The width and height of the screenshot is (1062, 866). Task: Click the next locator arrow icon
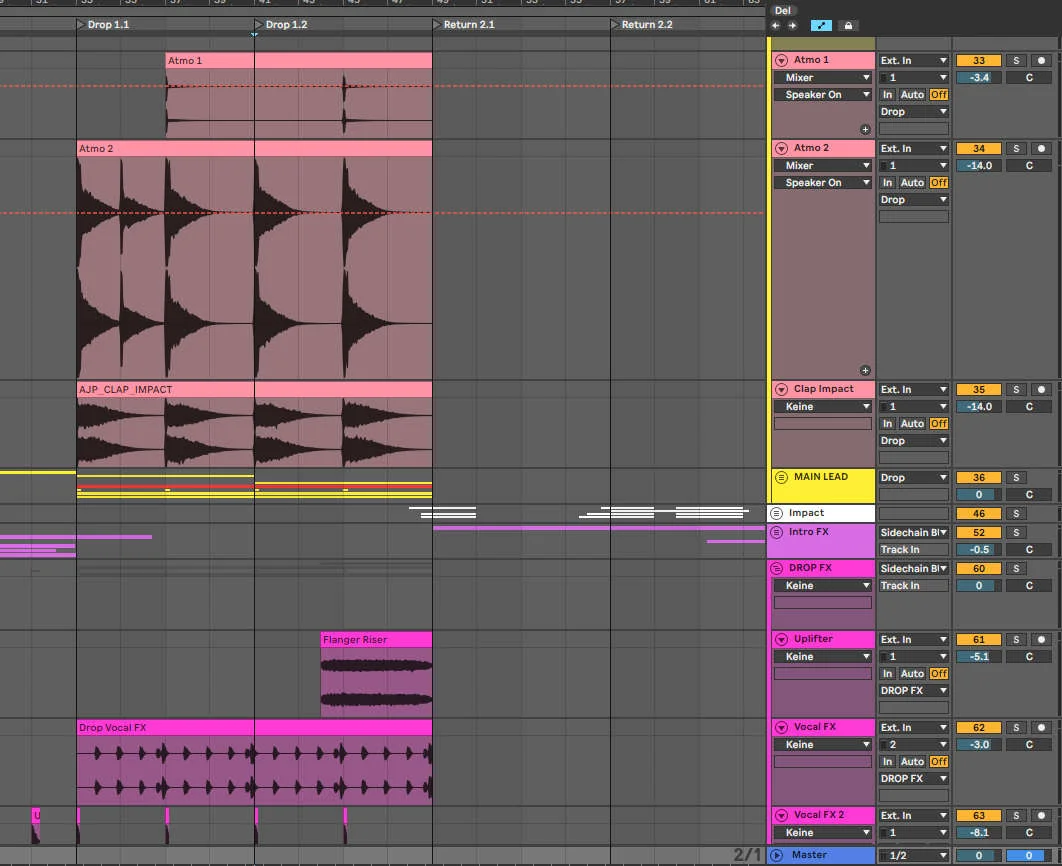click(792, 26)
